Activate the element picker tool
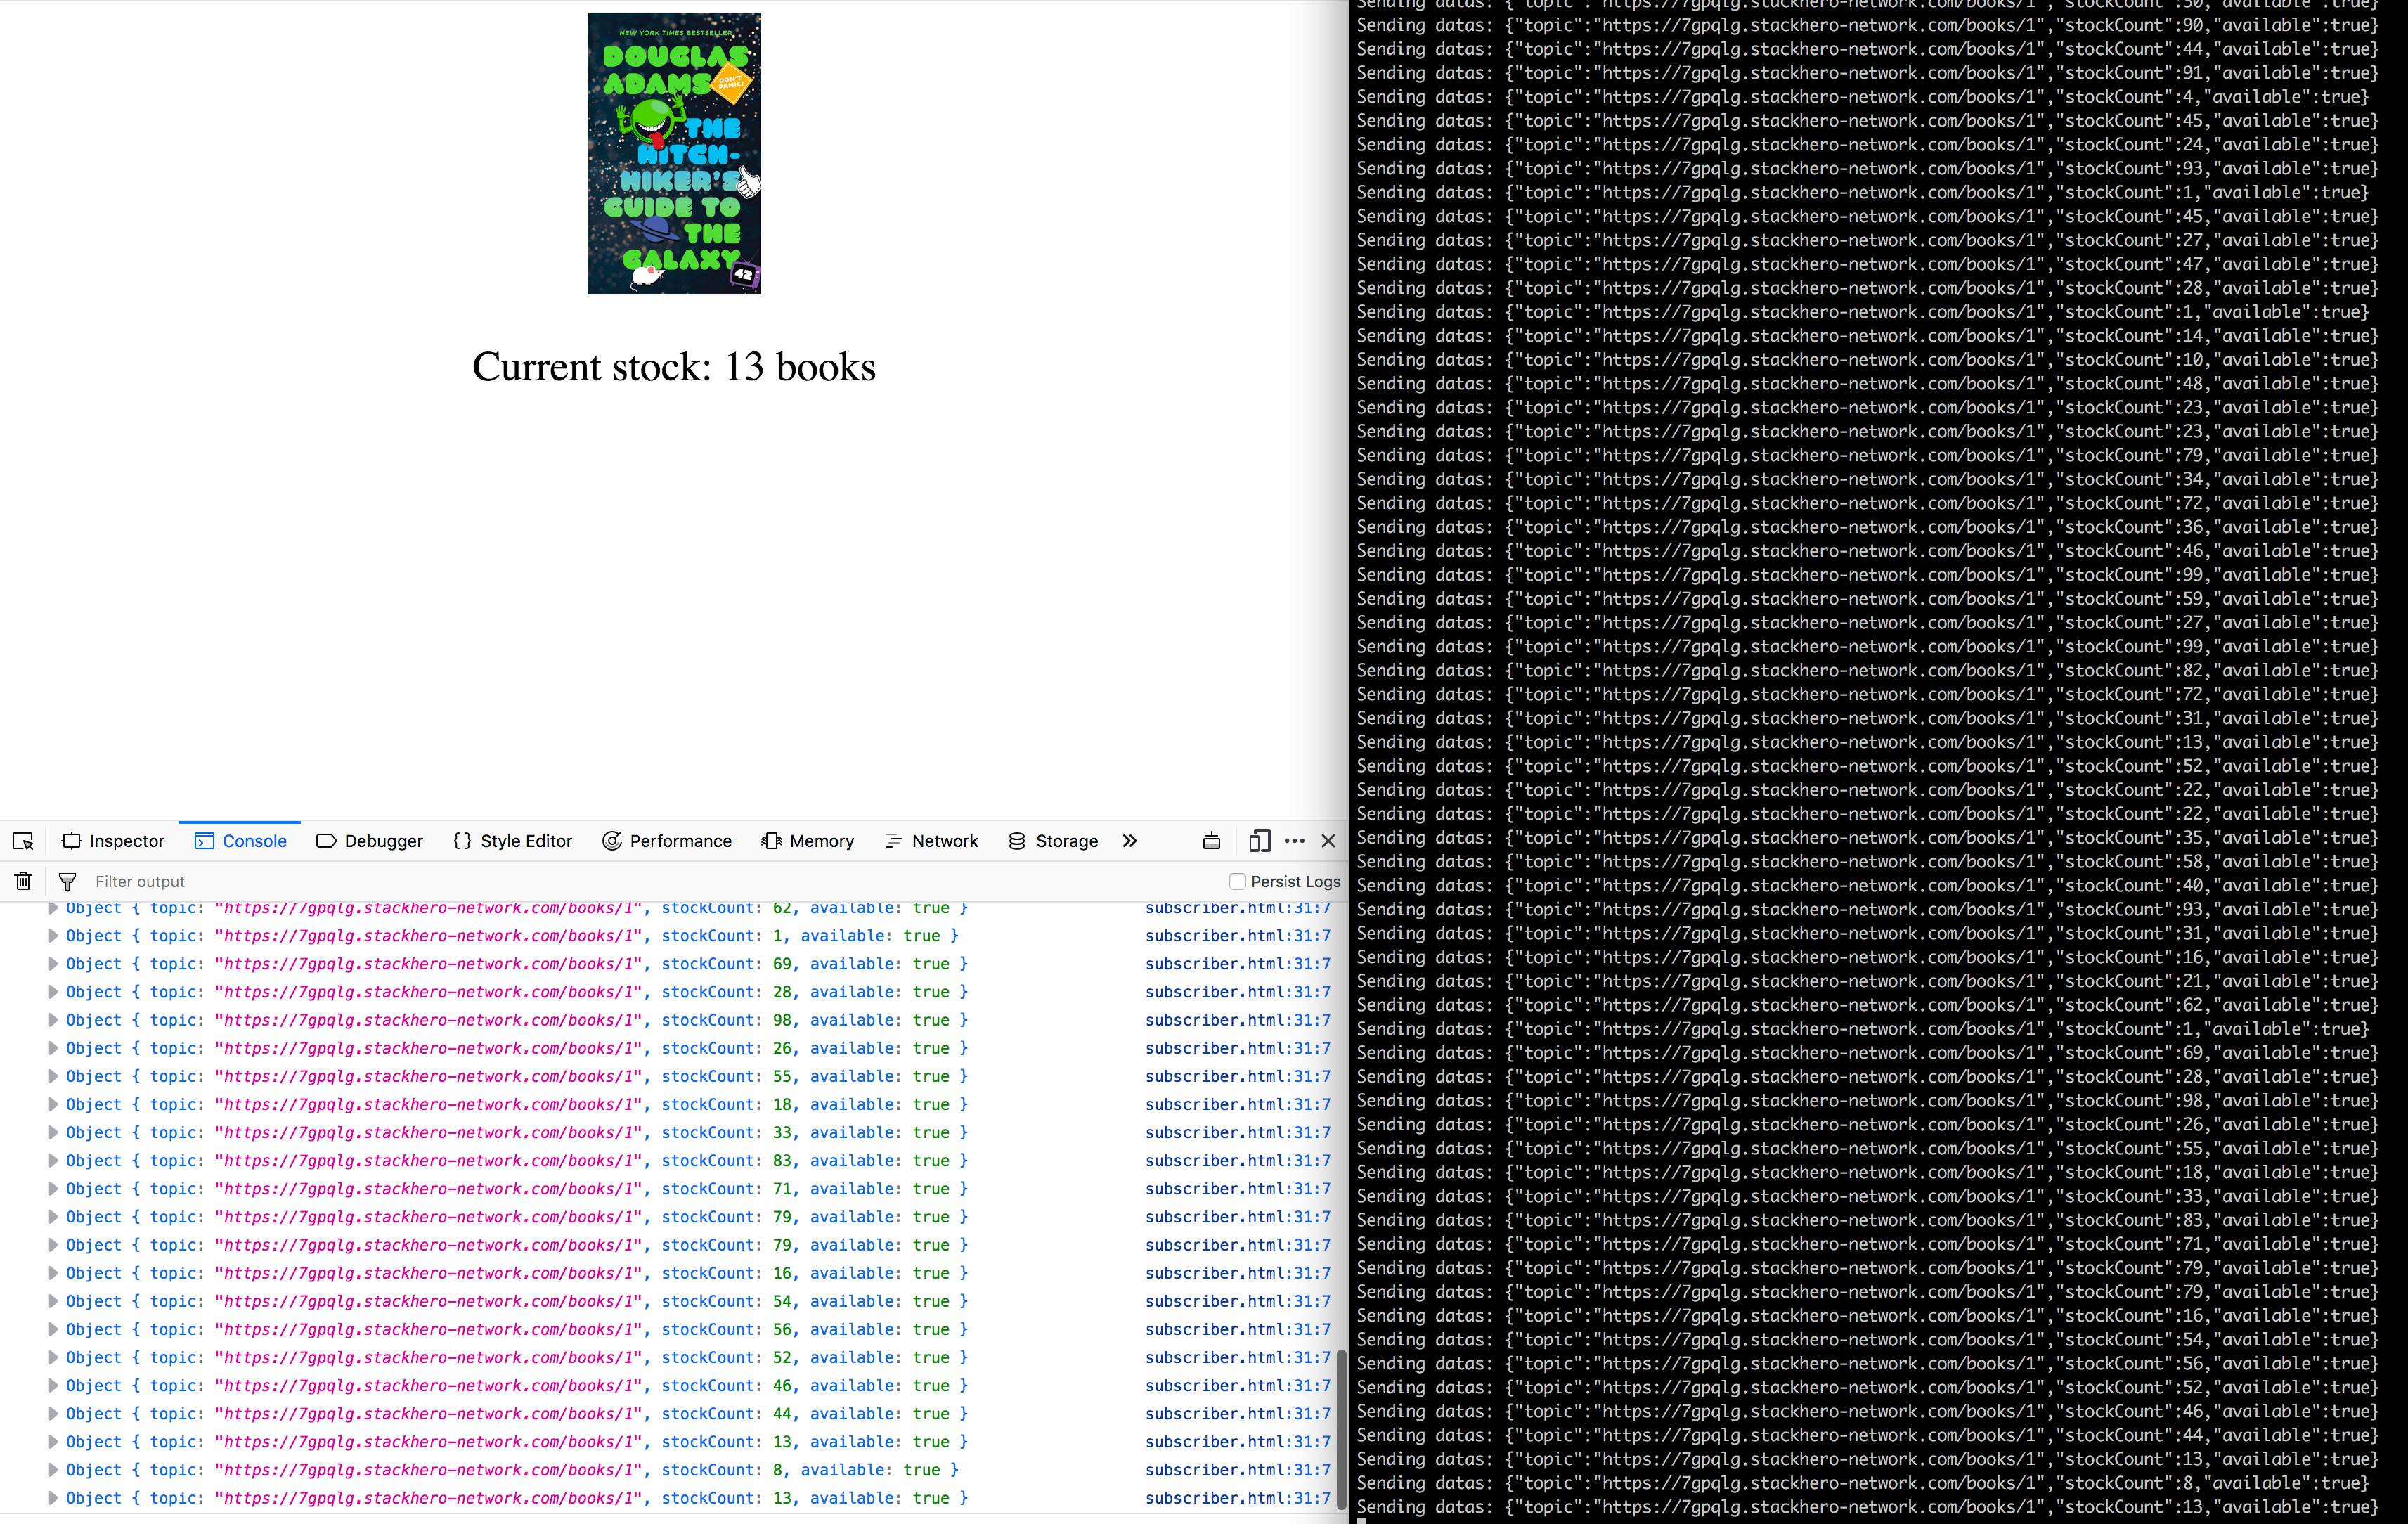This screenshot has height=1524, width=2408. 23,841
